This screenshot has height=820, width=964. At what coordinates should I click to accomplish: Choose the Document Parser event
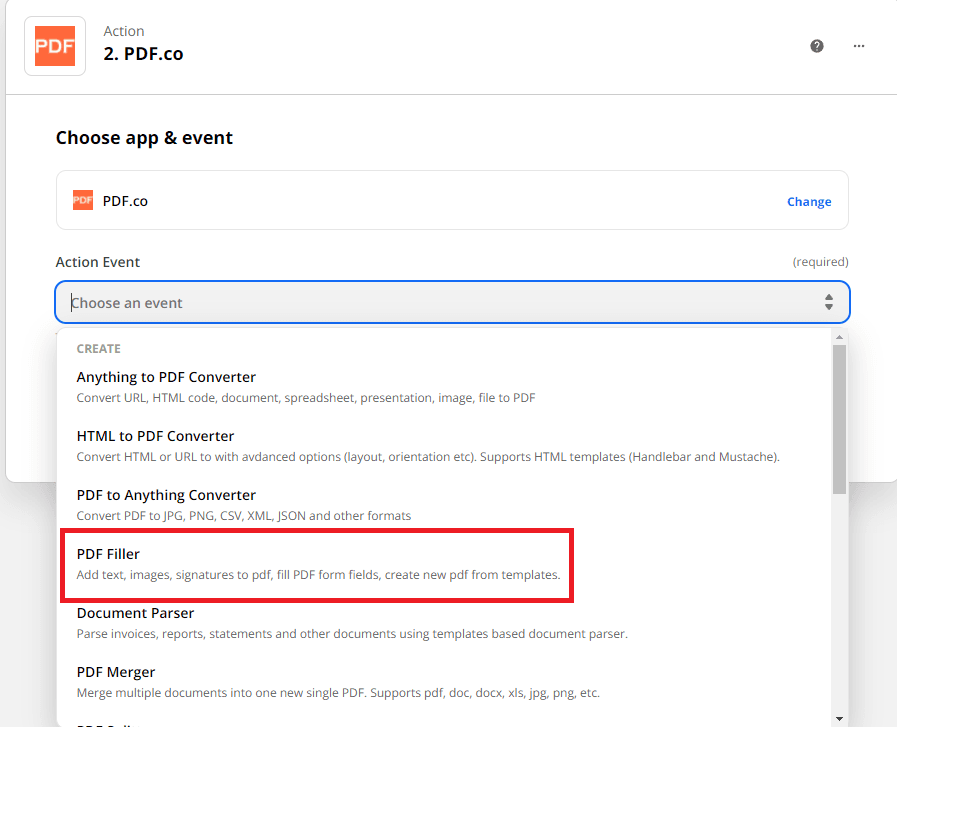(x=135, y=613)
